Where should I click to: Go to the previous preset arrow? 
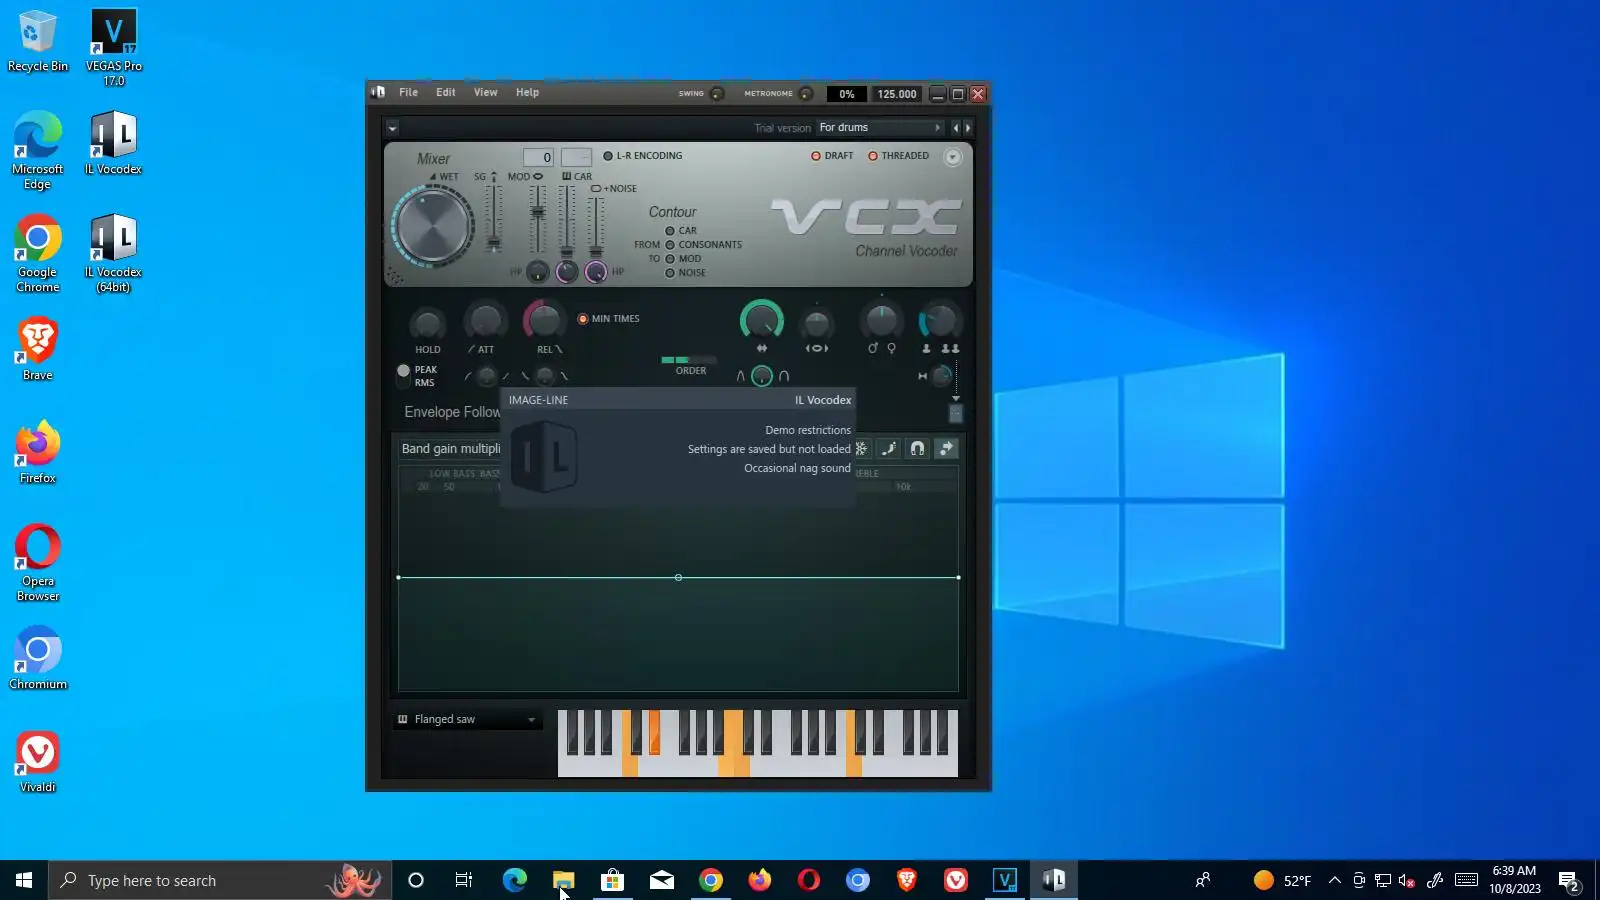click(955, 128)
